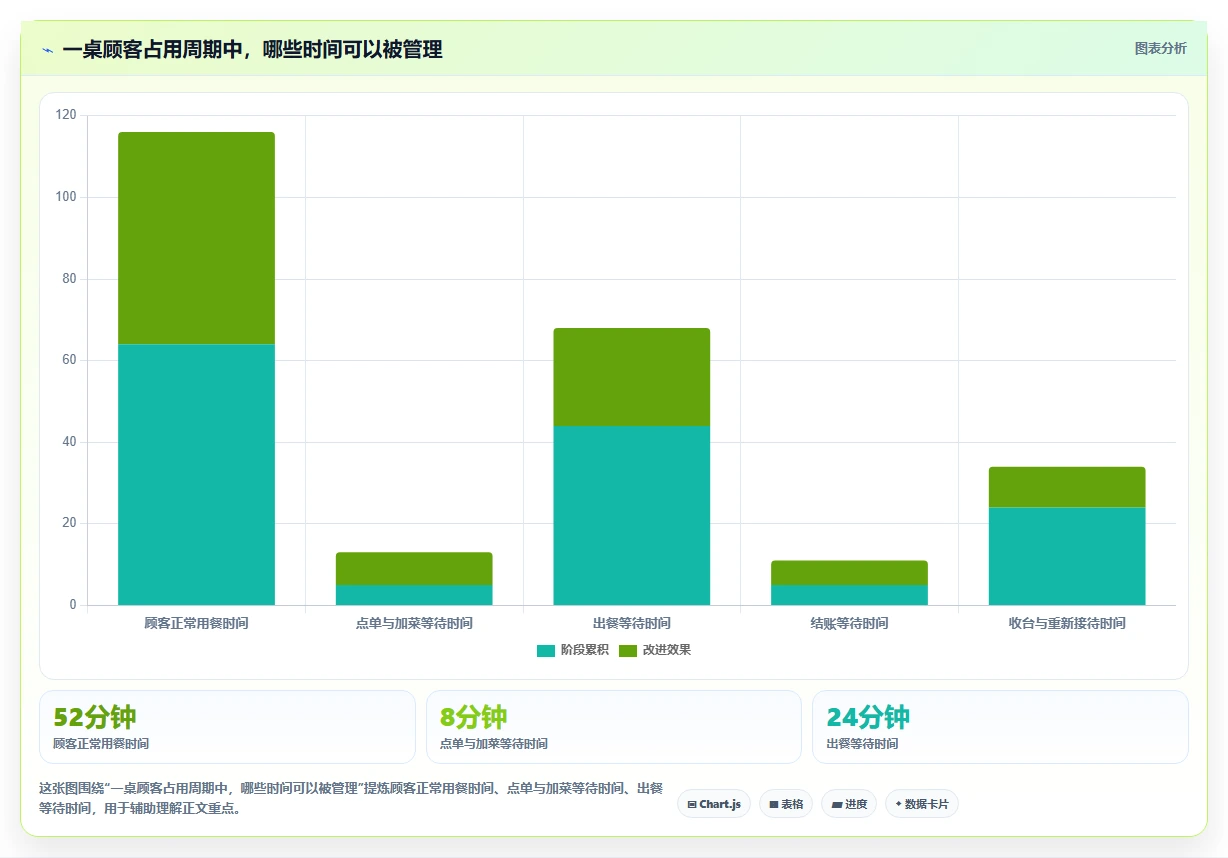Click the teal segment of 点单与加菜等待时间 bar
This screenshot has height=858, width=1228.
pyautogui.click(x=414, y=595)
